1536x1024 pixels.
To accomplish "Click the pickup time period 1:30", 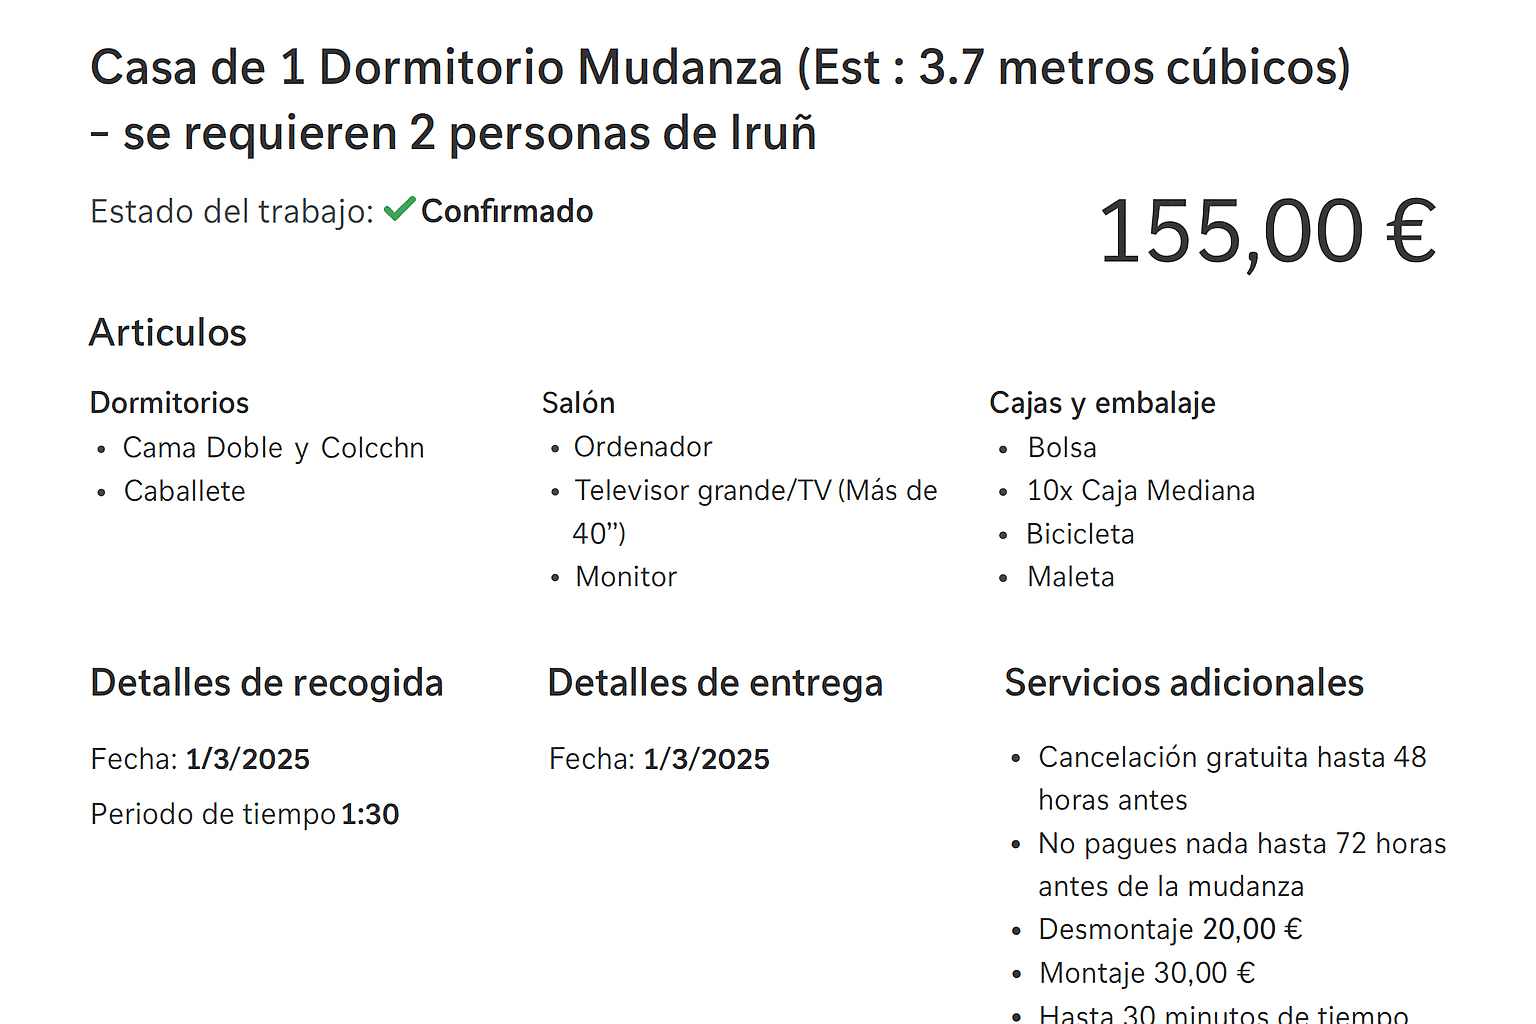I will tap(370, 814).
